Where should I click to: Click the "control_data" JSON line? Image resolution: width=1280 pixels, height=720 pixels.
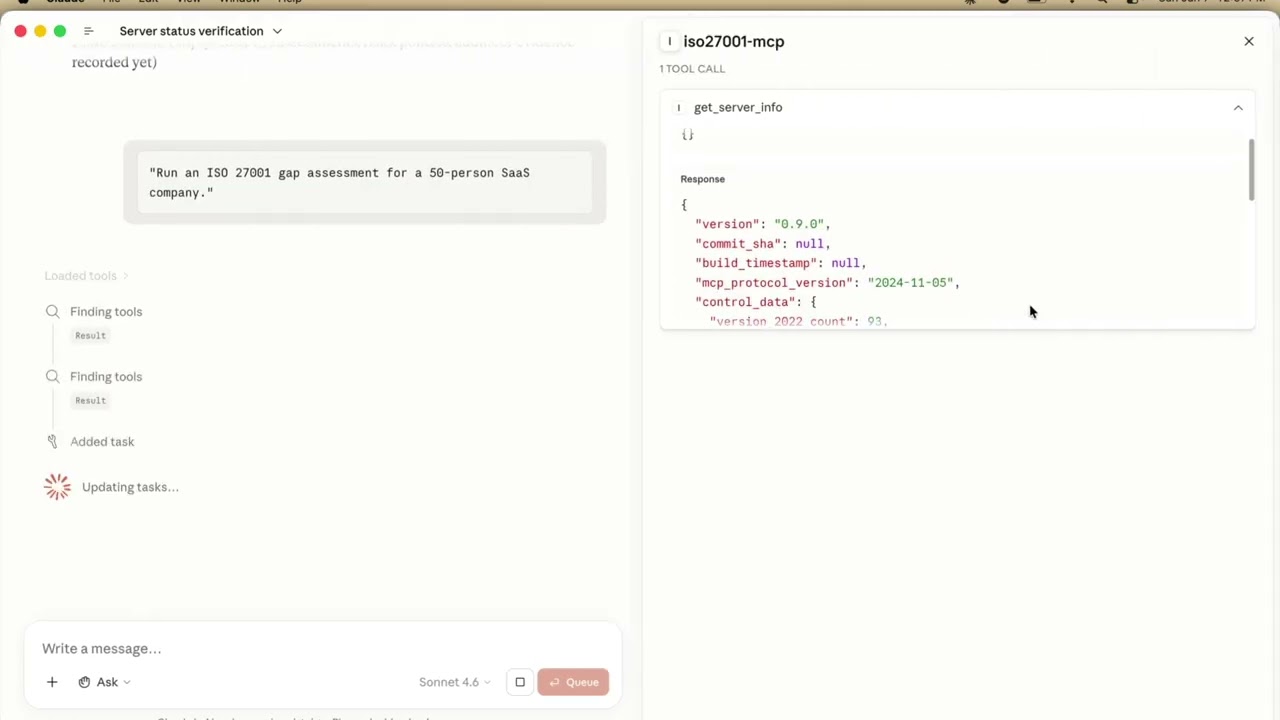point(755,302)
